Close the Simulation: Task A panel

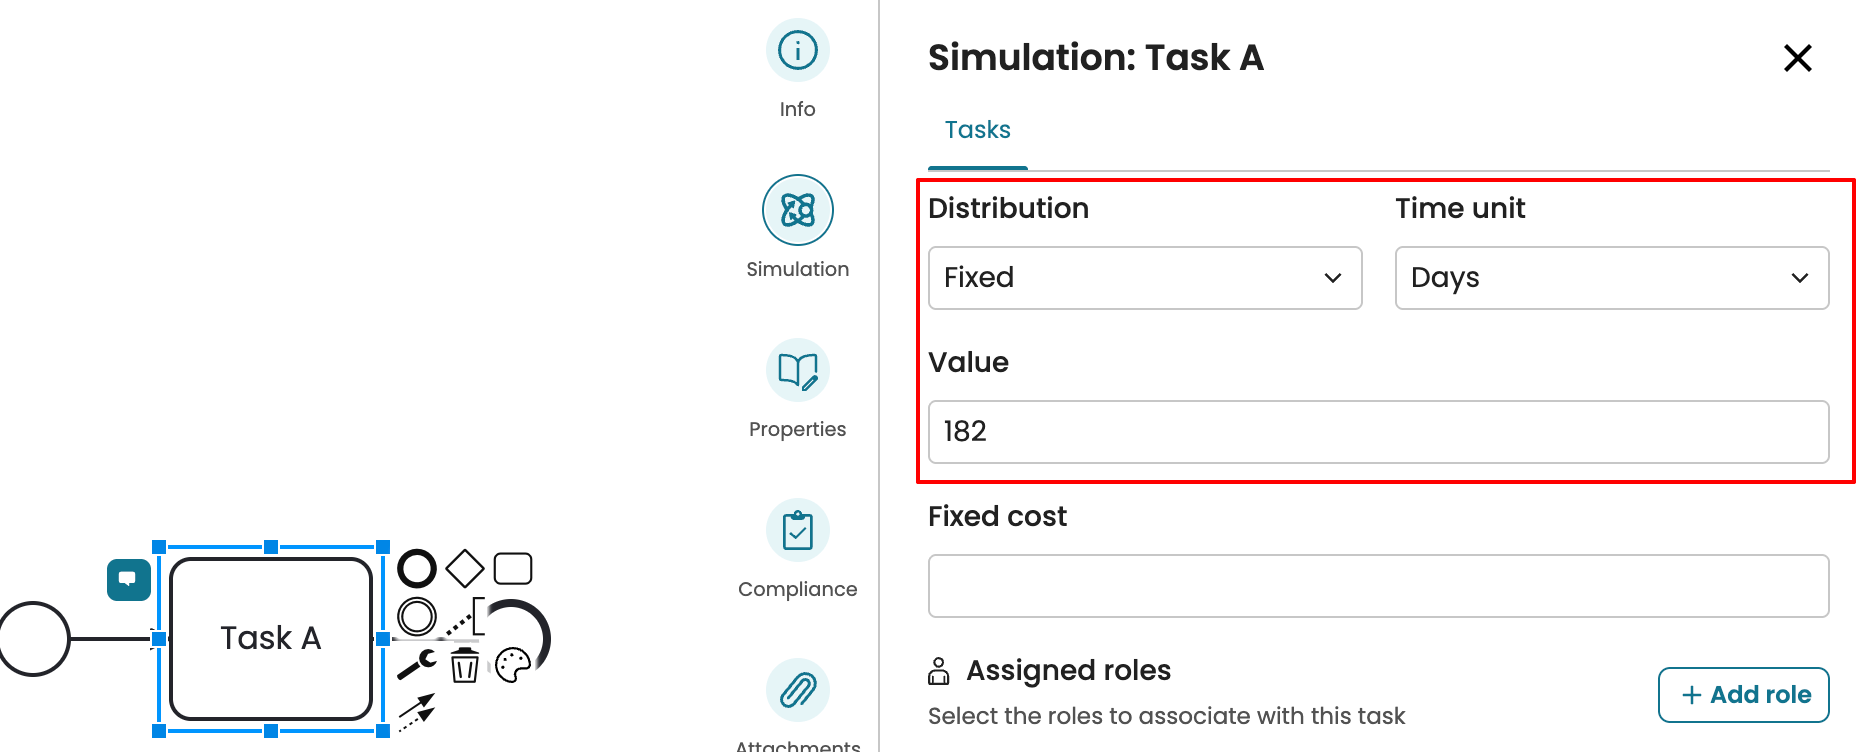tap(1797, 58)
